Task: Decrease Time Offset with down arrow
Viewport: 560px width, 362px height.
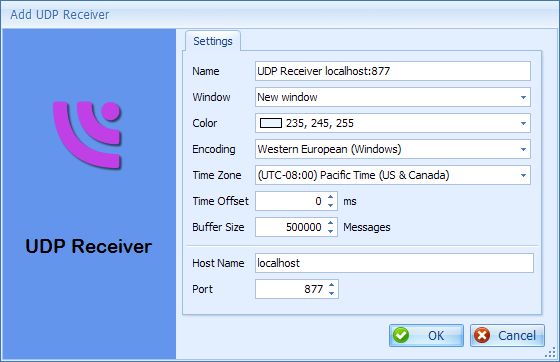Action: [x=331, y=205]
